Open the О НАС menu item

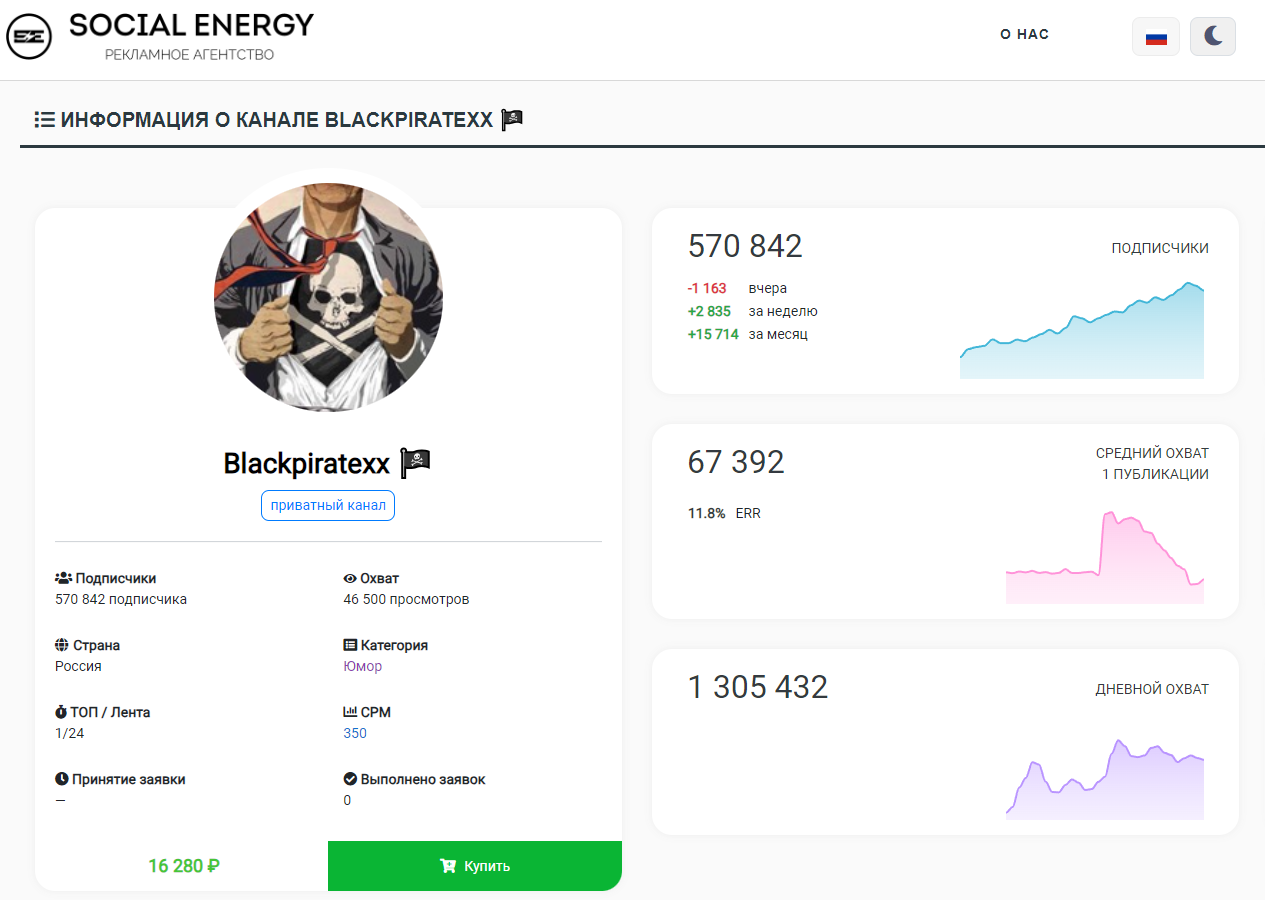(1024, 34)
